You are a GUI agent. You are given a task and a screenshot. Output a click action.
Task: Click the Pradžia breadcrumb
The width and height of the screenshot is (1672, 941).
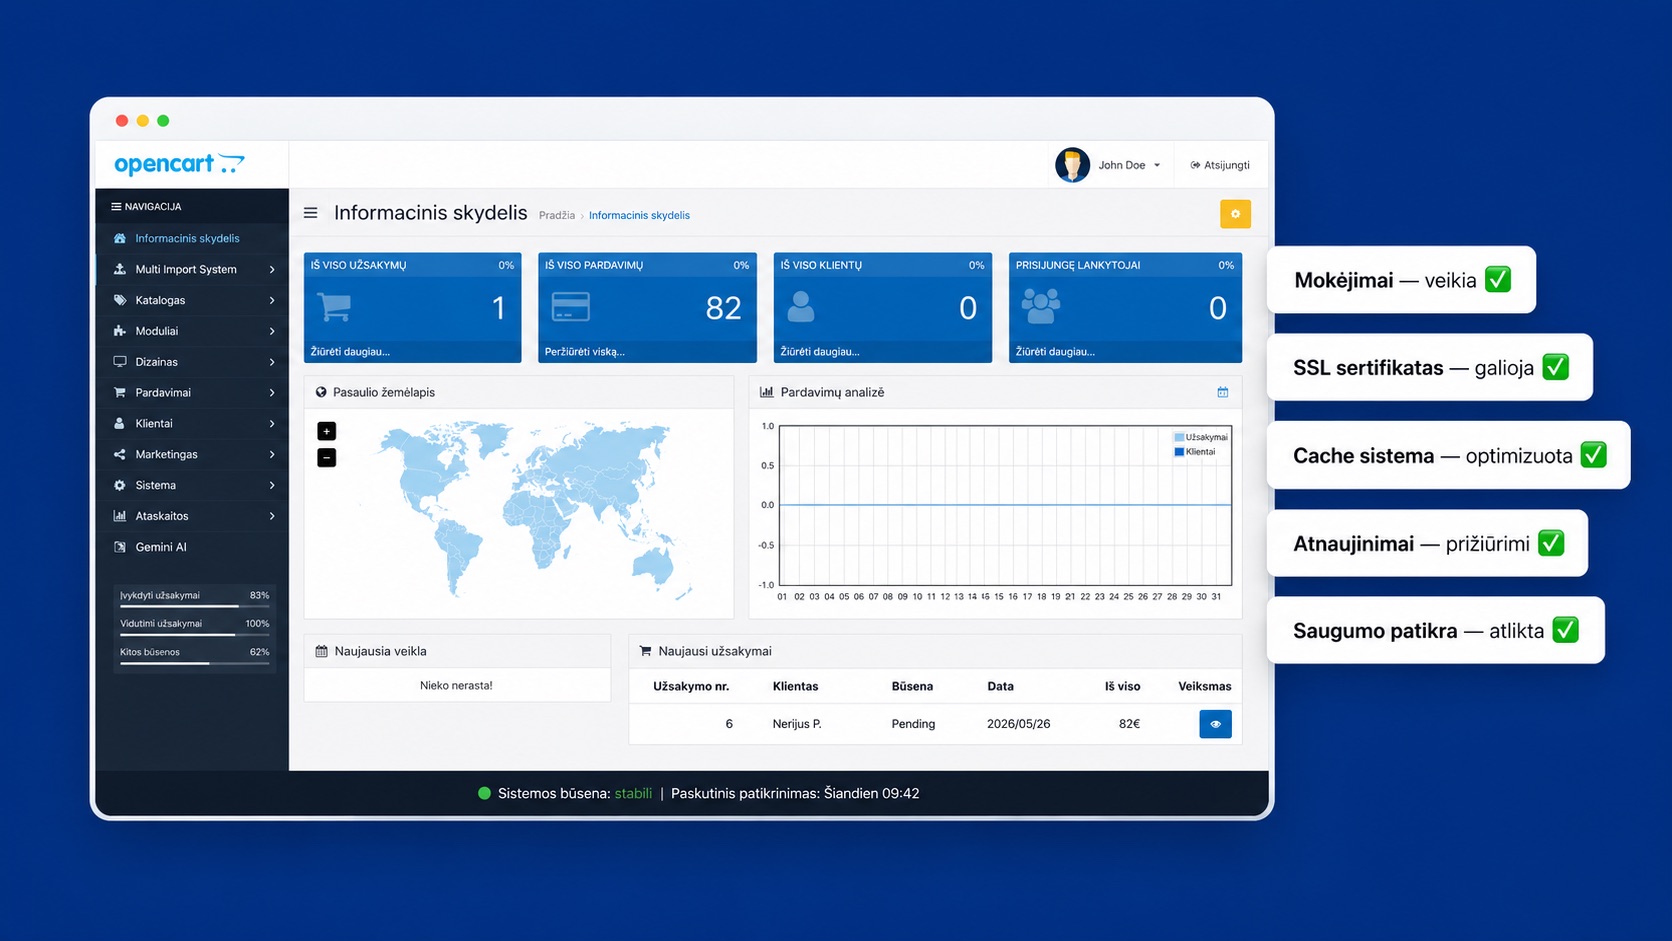click(x=557, y=215)
